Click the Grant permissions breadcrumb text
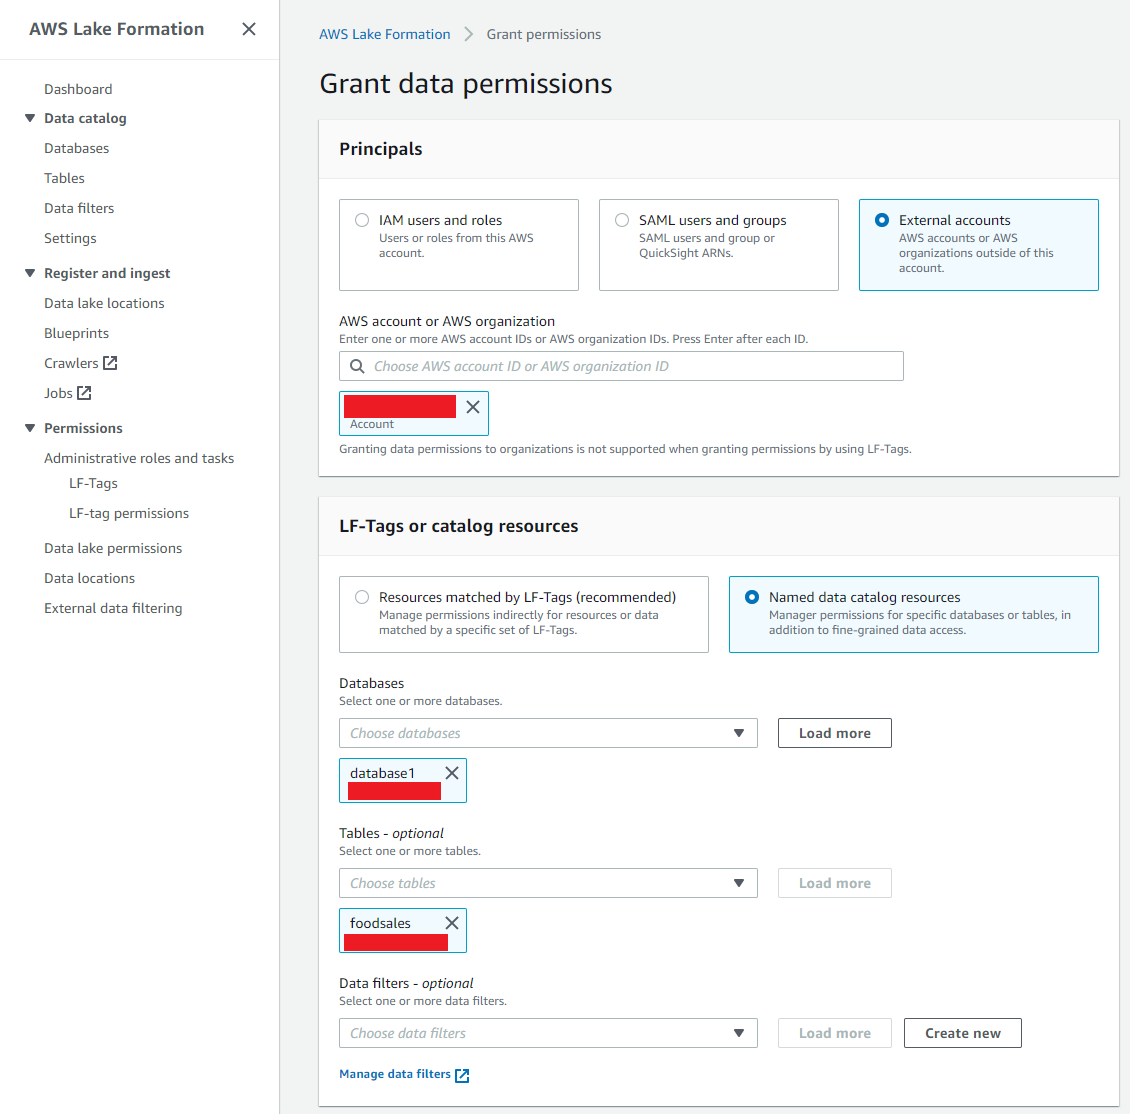The width and height of the screenshot is (1130, 1114). pos(543,34)
